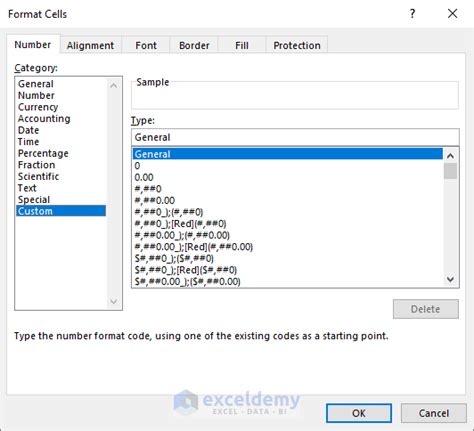Click the format list scroll down arrow

[450, 279]
